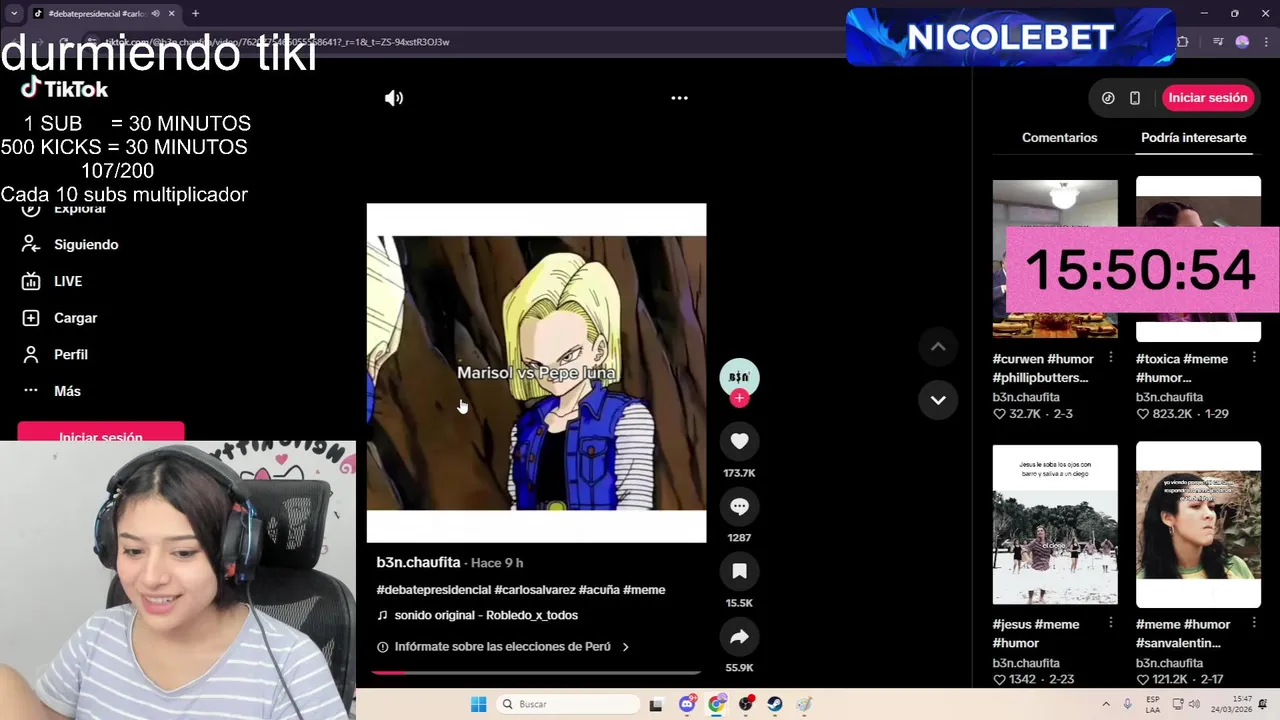The image size is (1280, 720).
Task: Open options for #toxica #meme video card
Action: [x=1254, y=358]
